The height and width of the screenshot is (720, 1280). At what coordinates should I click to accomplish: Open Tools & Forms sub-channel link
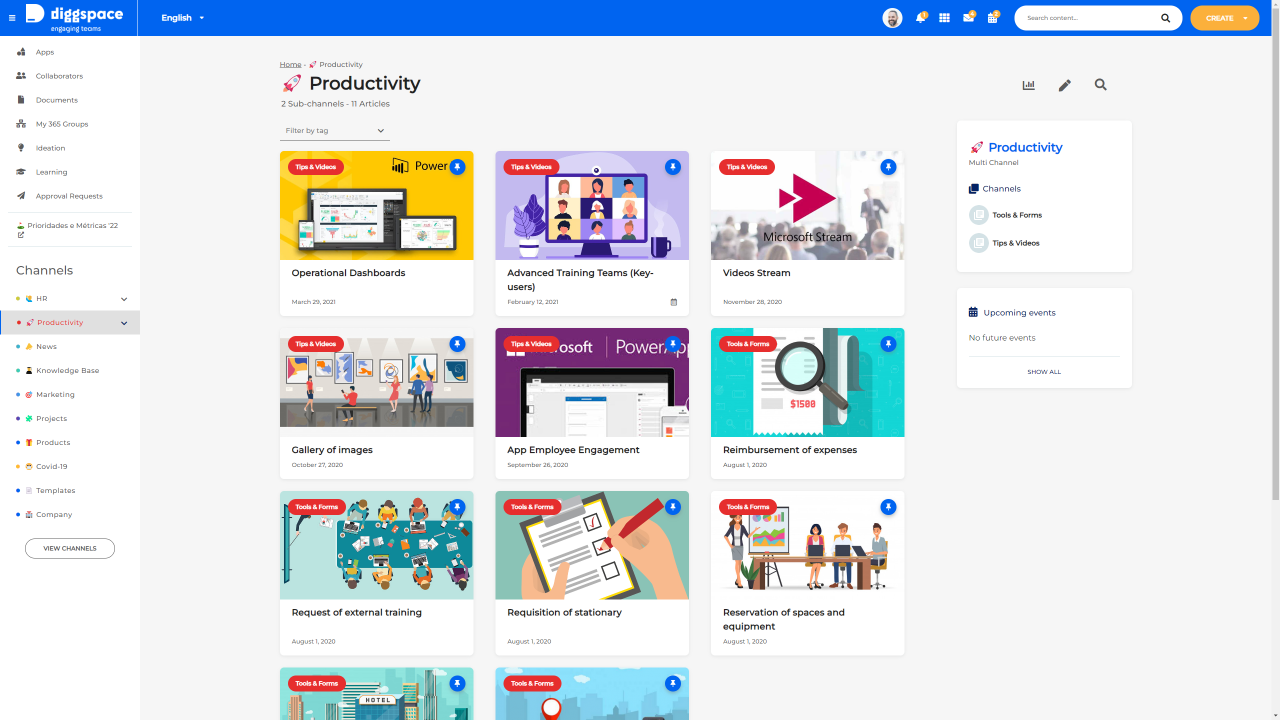pos(1017,215)
